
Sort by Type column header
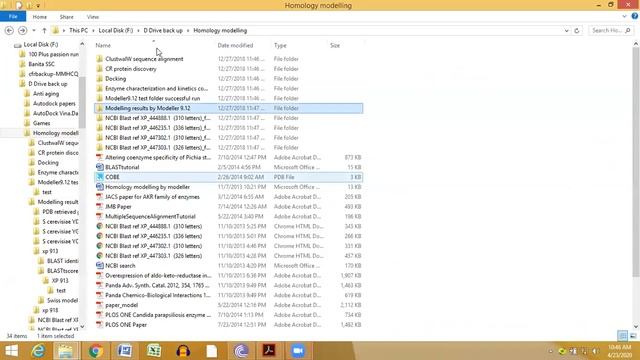tap(280, 45)
